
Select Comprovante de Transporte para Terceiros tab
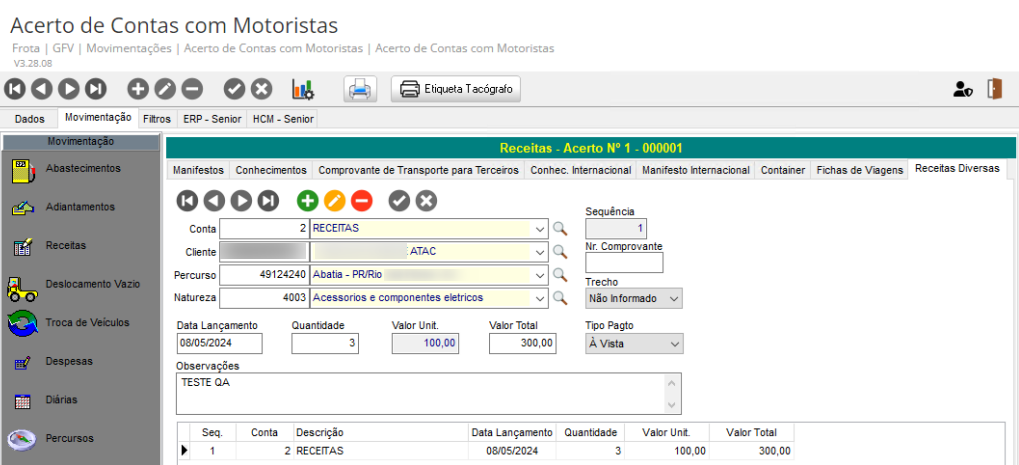click(419, 170)
